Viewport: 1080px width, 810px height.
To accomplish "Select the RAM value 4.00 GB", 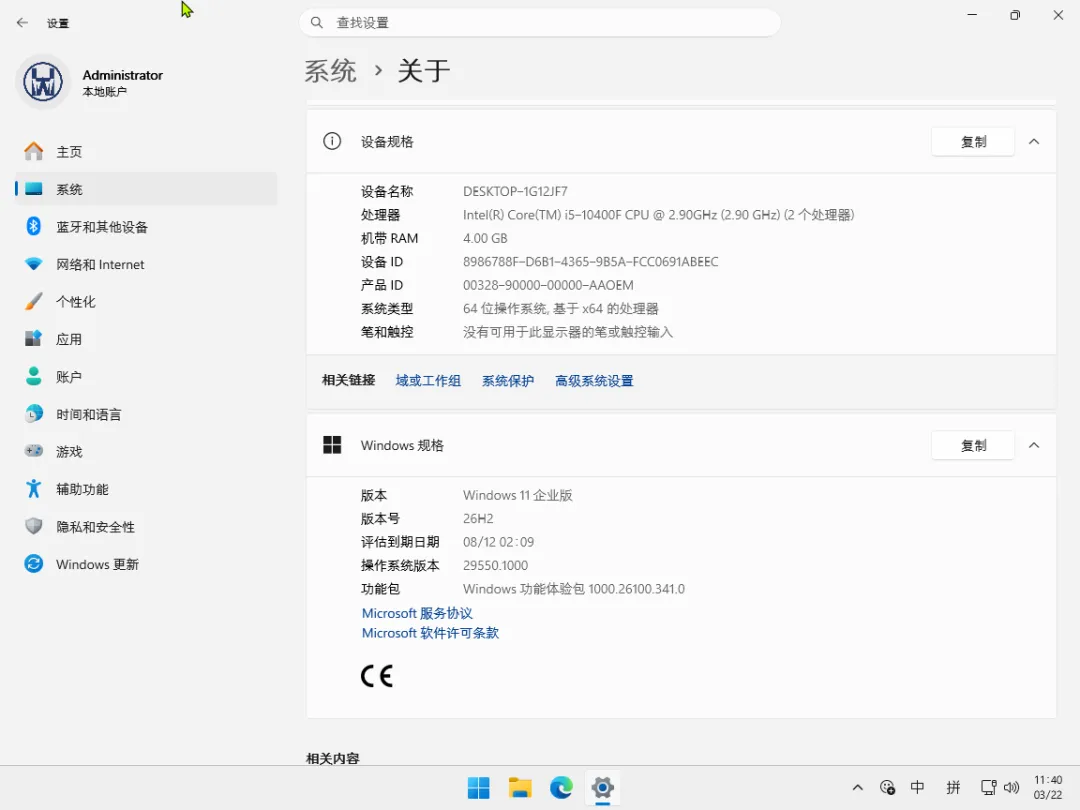I will [x=485, y=238].
